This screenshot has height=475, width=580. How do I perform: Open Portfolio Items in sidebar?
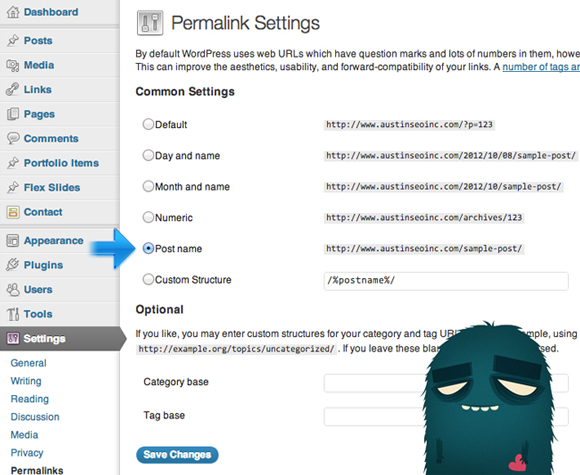pyautogui.click(x=61, y=163)
